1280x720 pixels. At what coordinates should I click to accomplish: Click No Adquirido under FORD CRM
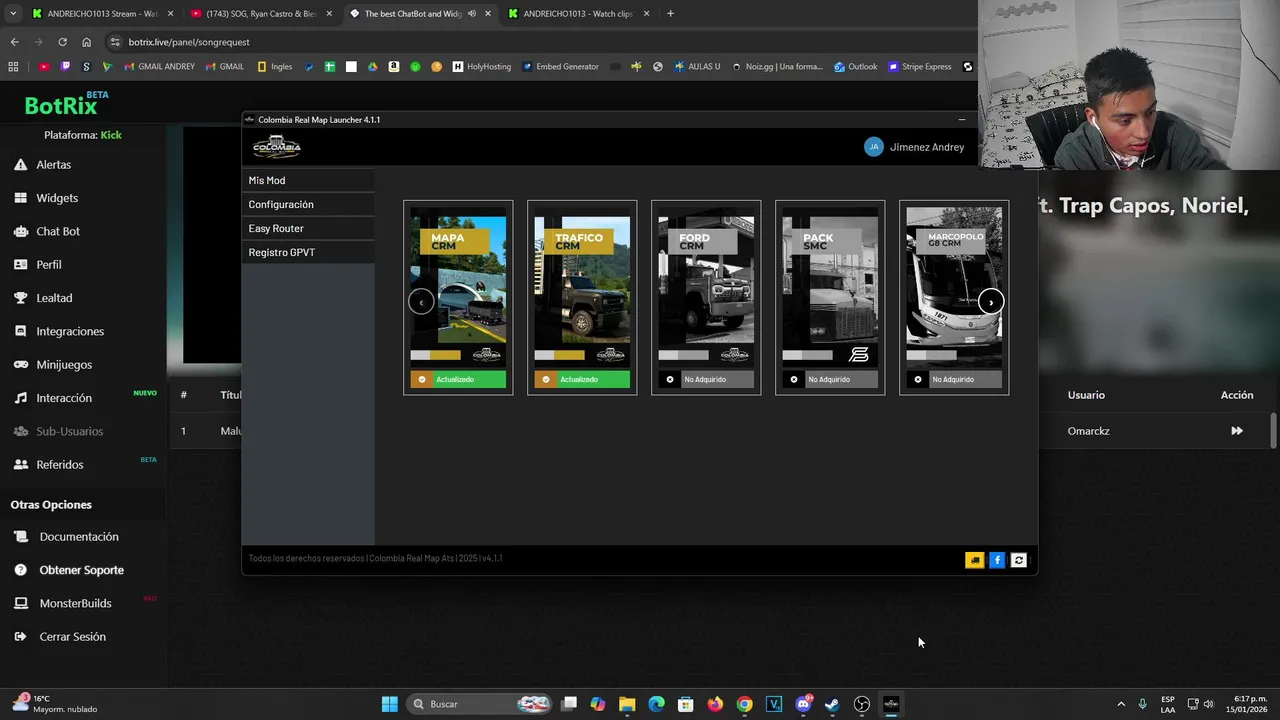(x=706, y=380)
